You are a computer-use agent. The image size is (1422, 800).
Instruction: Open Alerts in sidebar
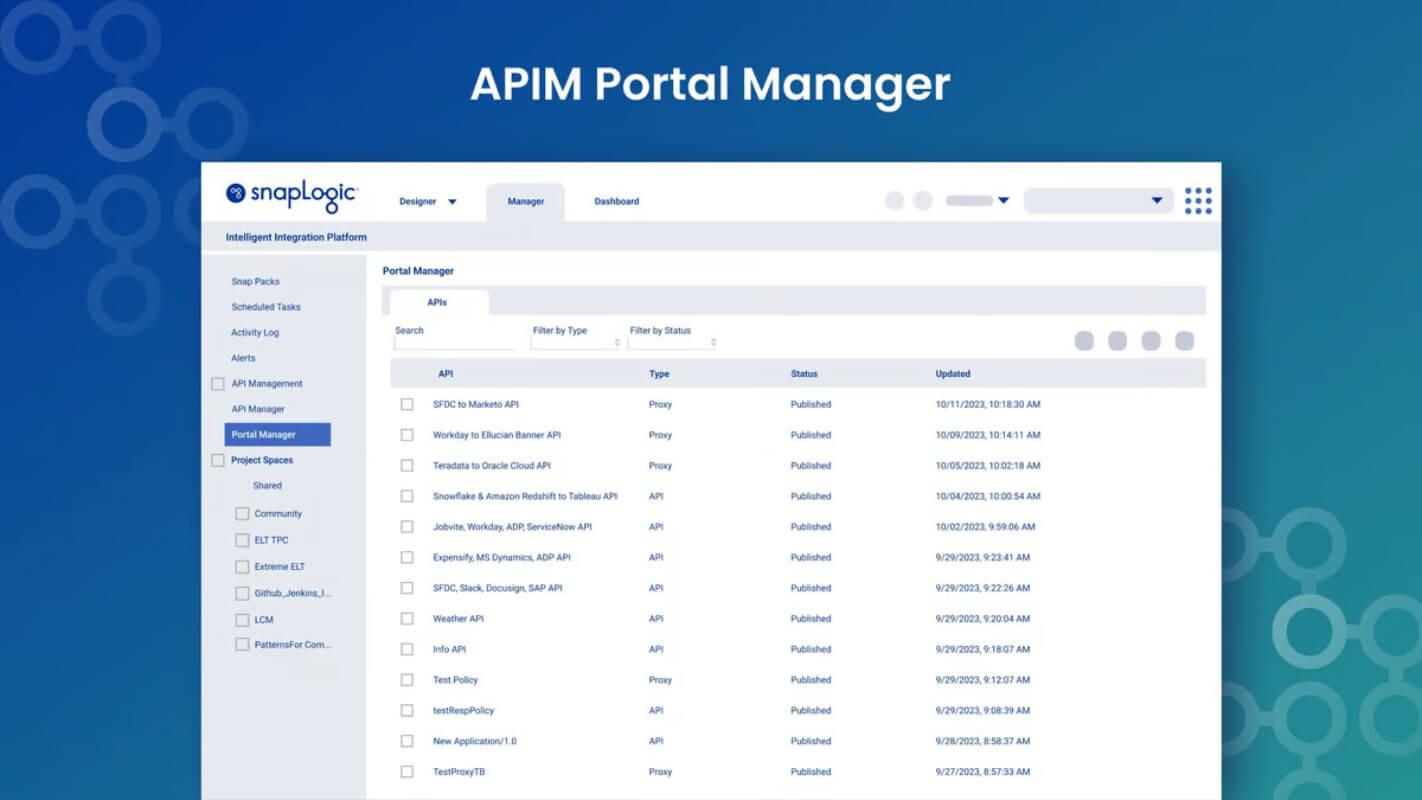click(x=243, y=358)
